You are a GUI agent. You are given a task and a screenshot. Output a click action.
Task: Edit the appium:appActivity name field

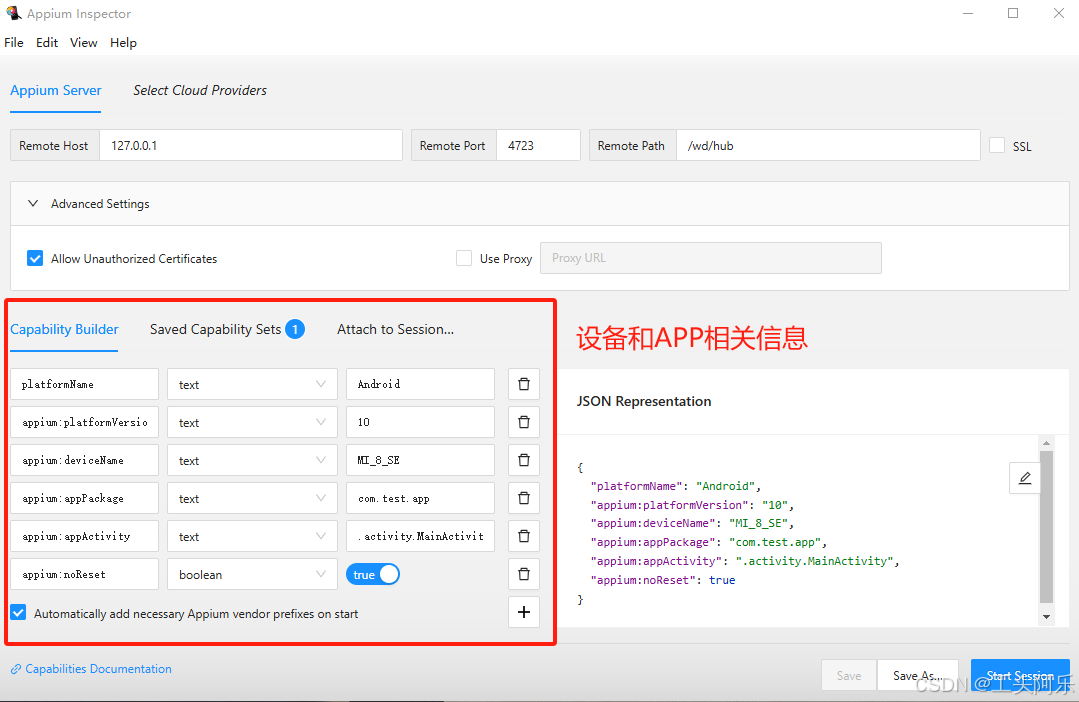(x=85, y=535)
